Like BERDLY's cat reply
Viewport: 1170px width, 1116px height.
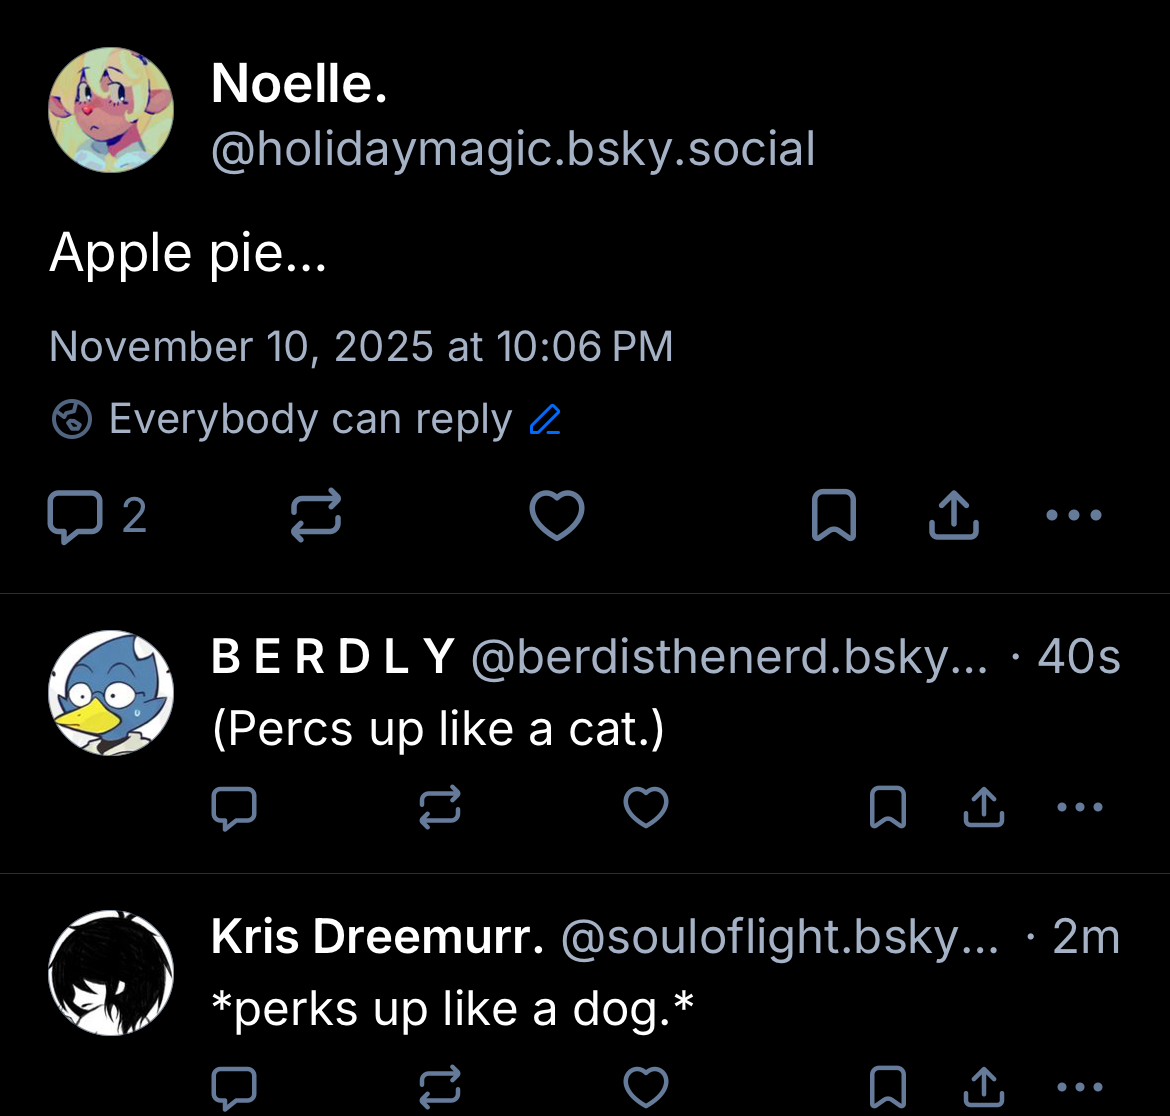coord(645,807)
